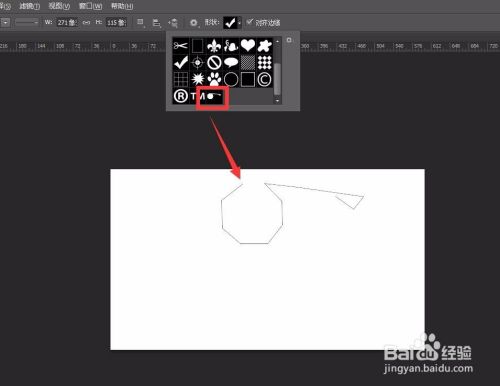500x386 pixels.
Task: Select the starburst custom shape
Action: click(197, 79)
